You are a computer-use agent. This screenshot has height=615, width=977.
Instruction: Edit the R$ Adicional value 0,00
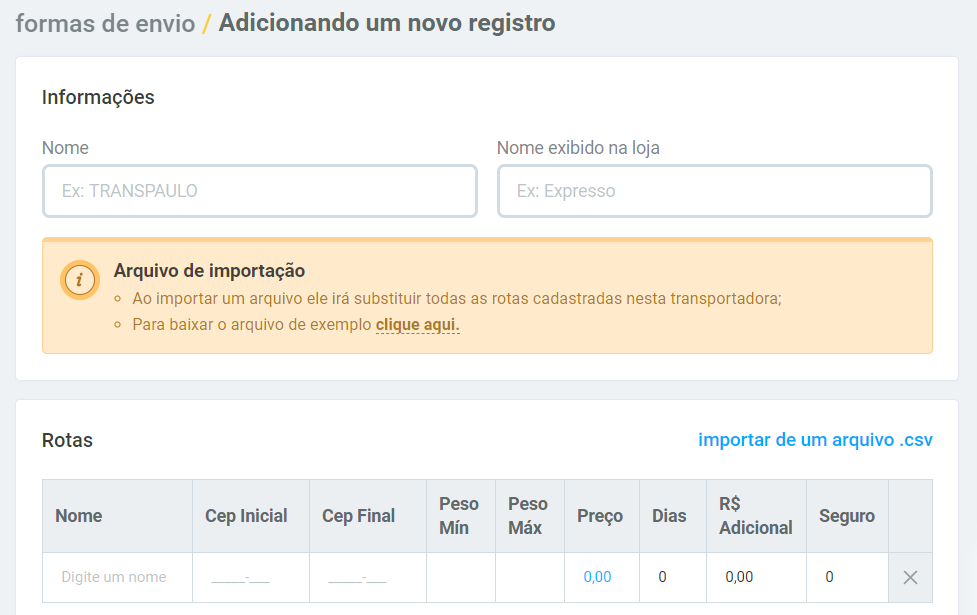point(756,577)
